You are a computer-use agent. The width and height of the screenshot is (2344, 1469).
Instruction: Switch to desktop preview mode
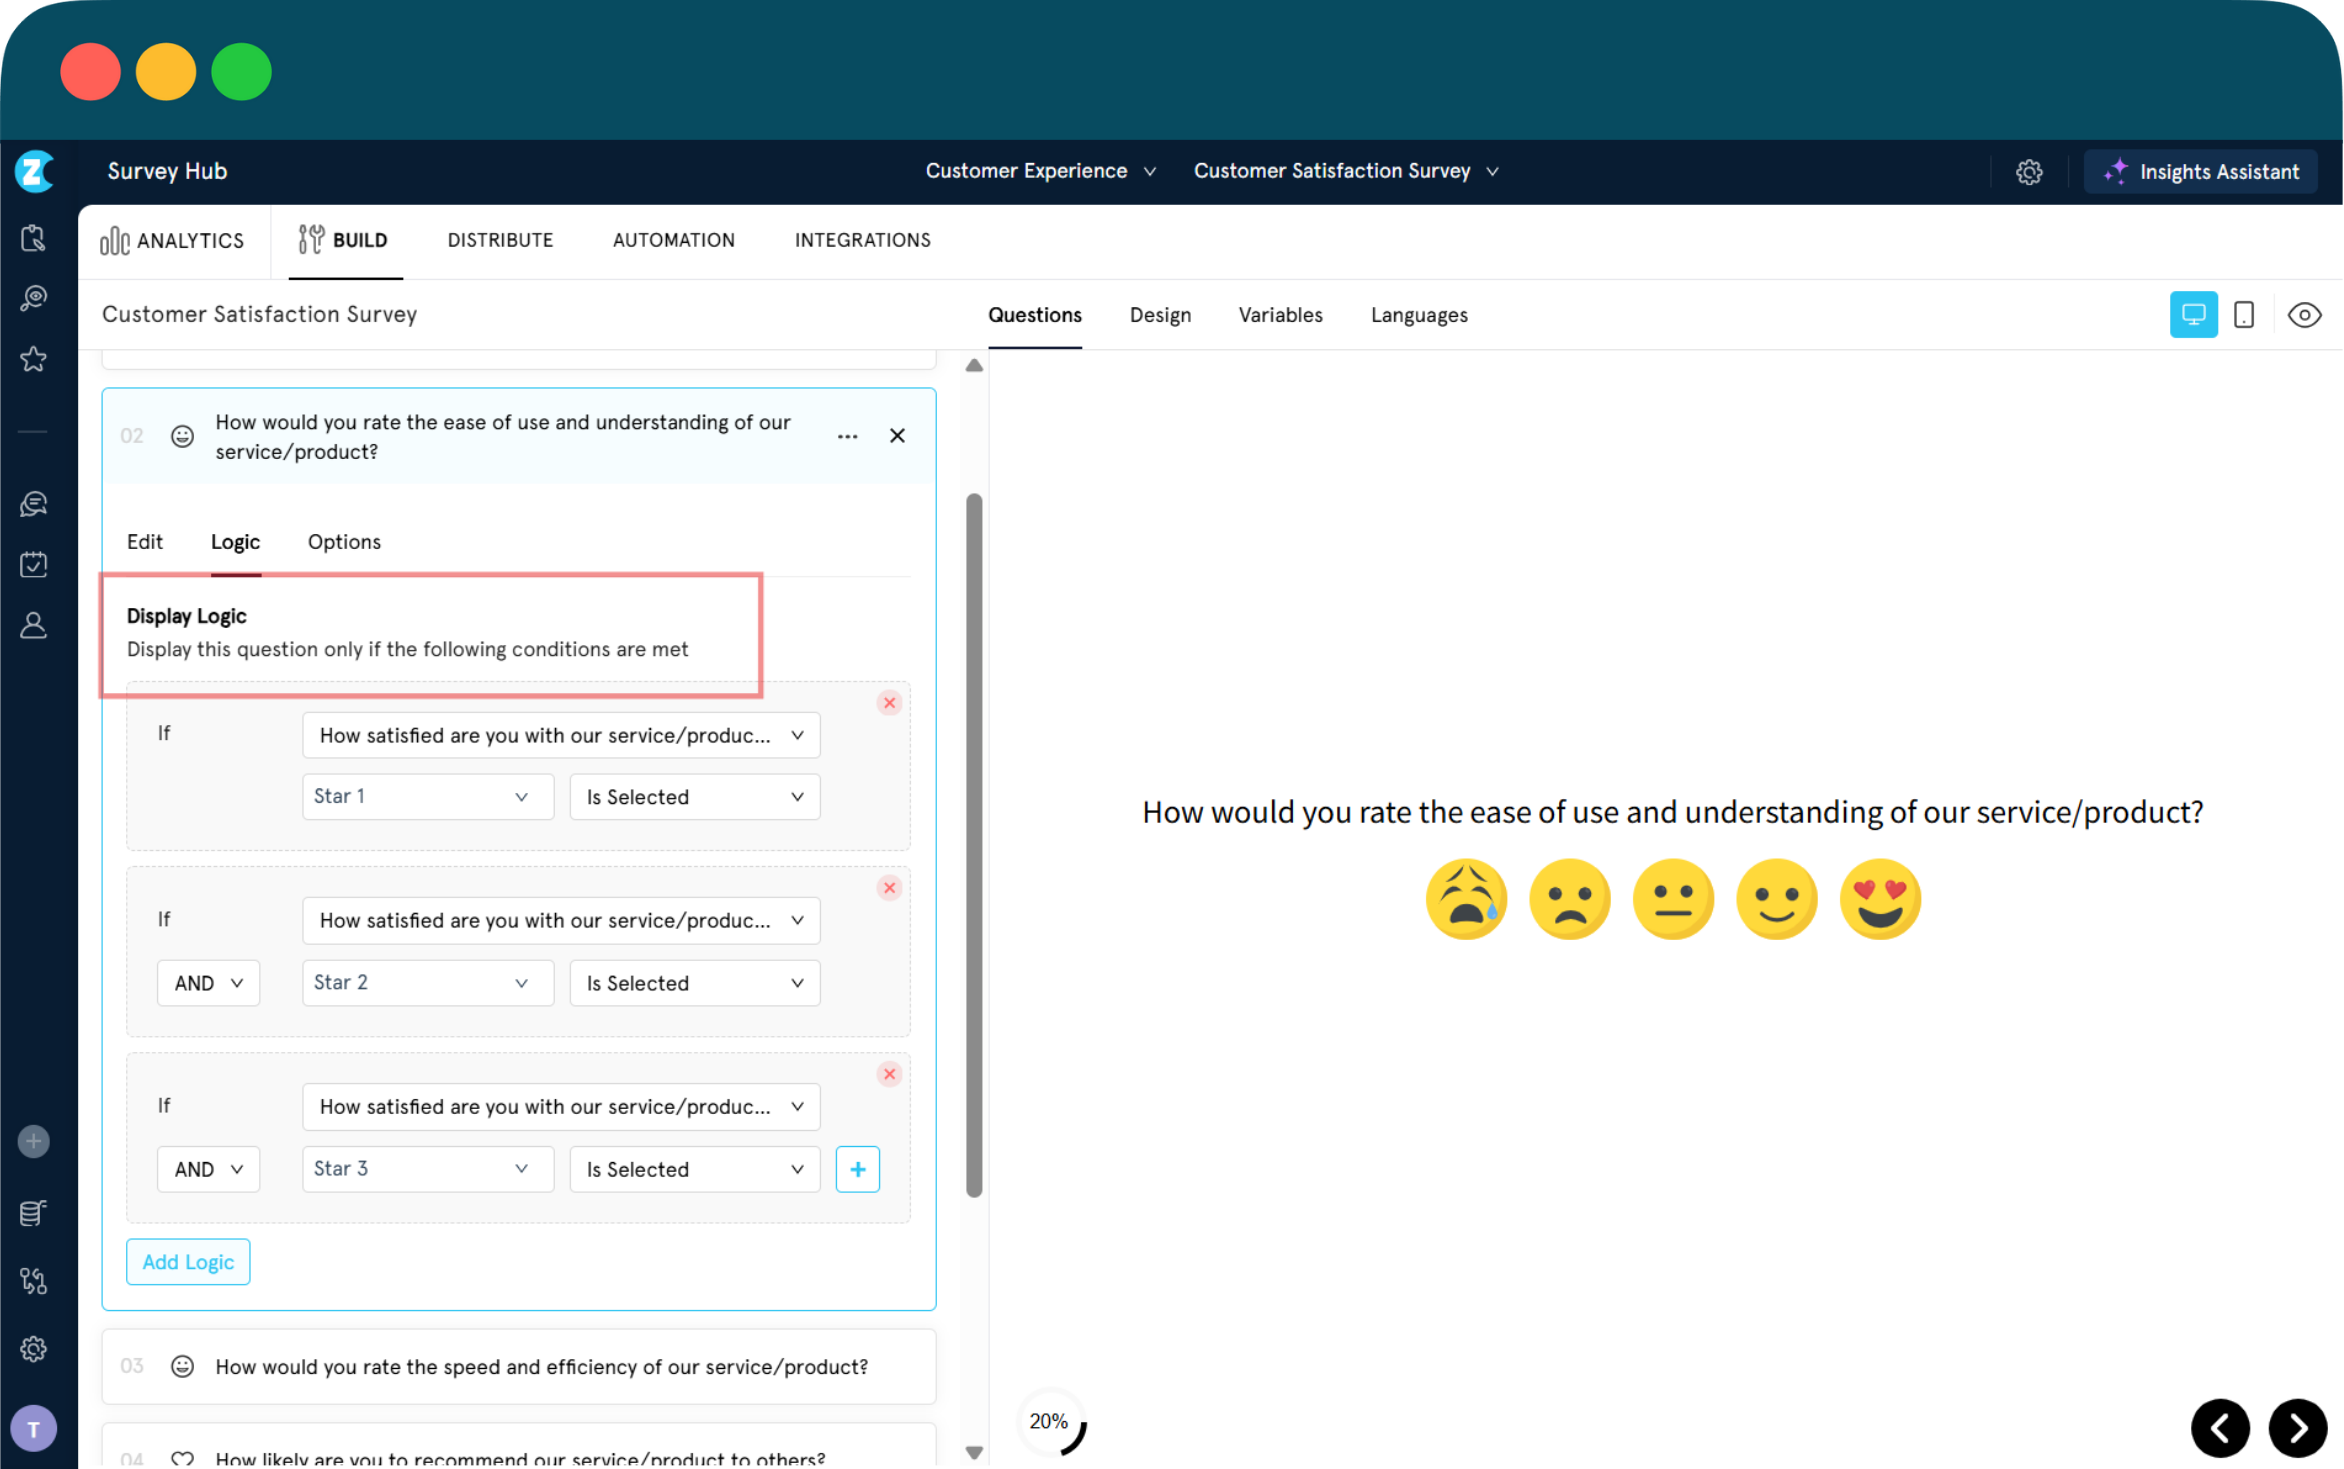pyautogui.click(x=2193, y=315)
